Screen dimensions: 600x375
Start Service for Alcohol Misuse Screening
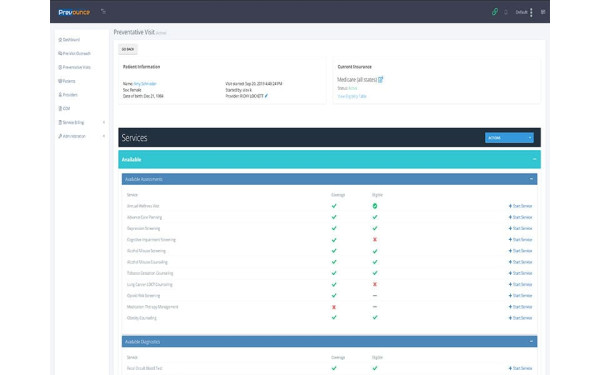coord(520,251)
